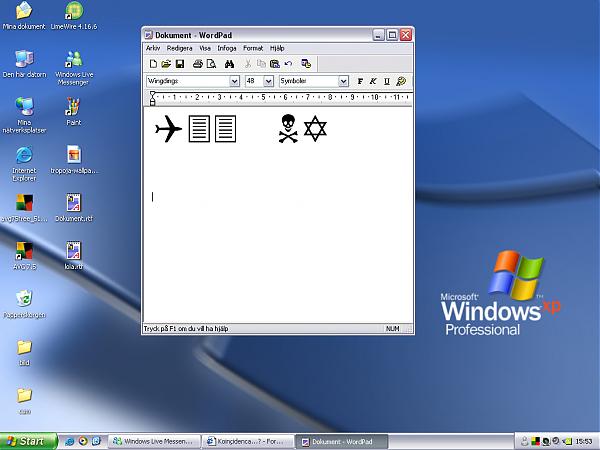Select the Mina dokument desktop icon
Image resolution: width=600 pixels, height=450 pixels.
click(24, 16)
